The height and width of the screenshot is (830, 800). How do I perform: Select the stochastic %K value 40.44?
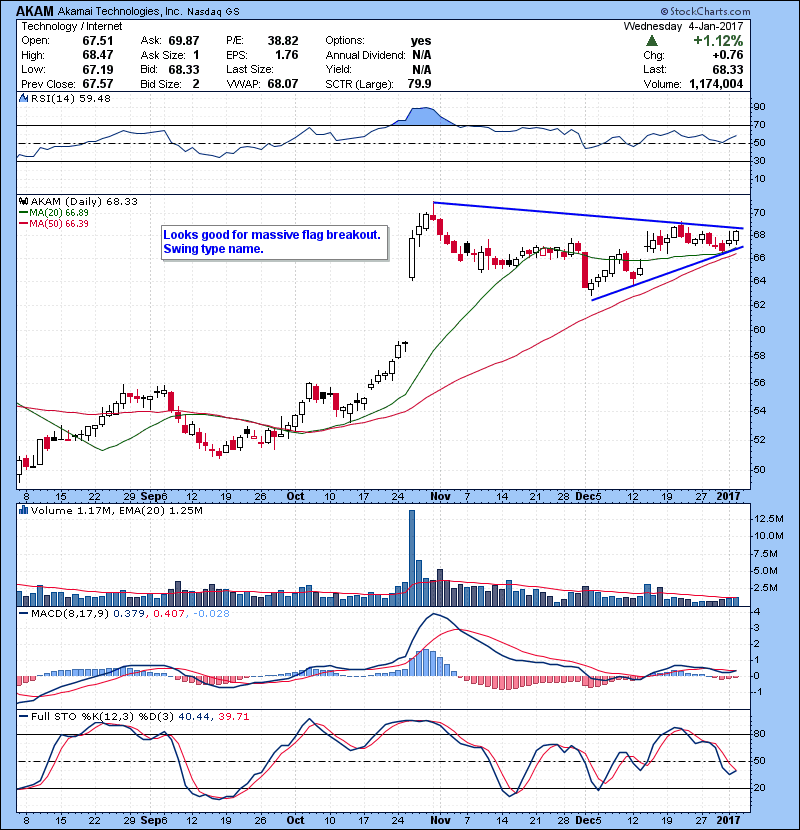tap(194, 717)
